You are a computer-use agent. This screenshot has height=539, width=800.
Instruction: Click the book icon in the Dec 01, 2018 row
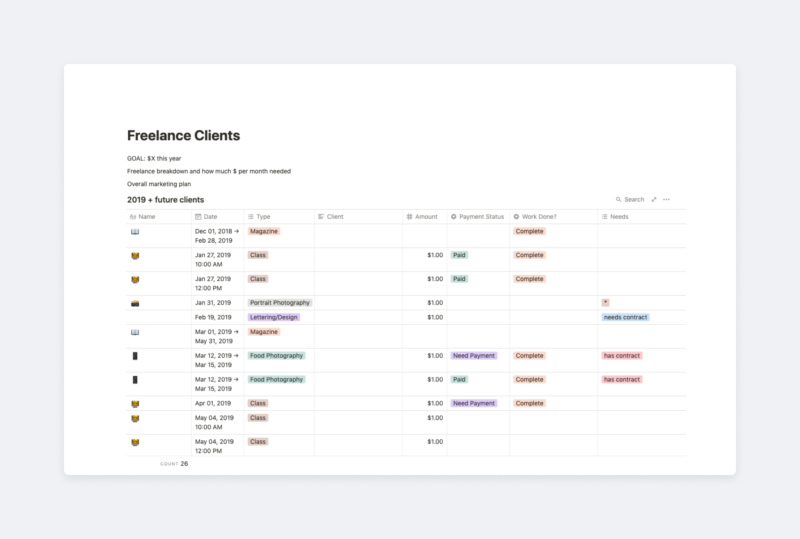tap(135, 231)
